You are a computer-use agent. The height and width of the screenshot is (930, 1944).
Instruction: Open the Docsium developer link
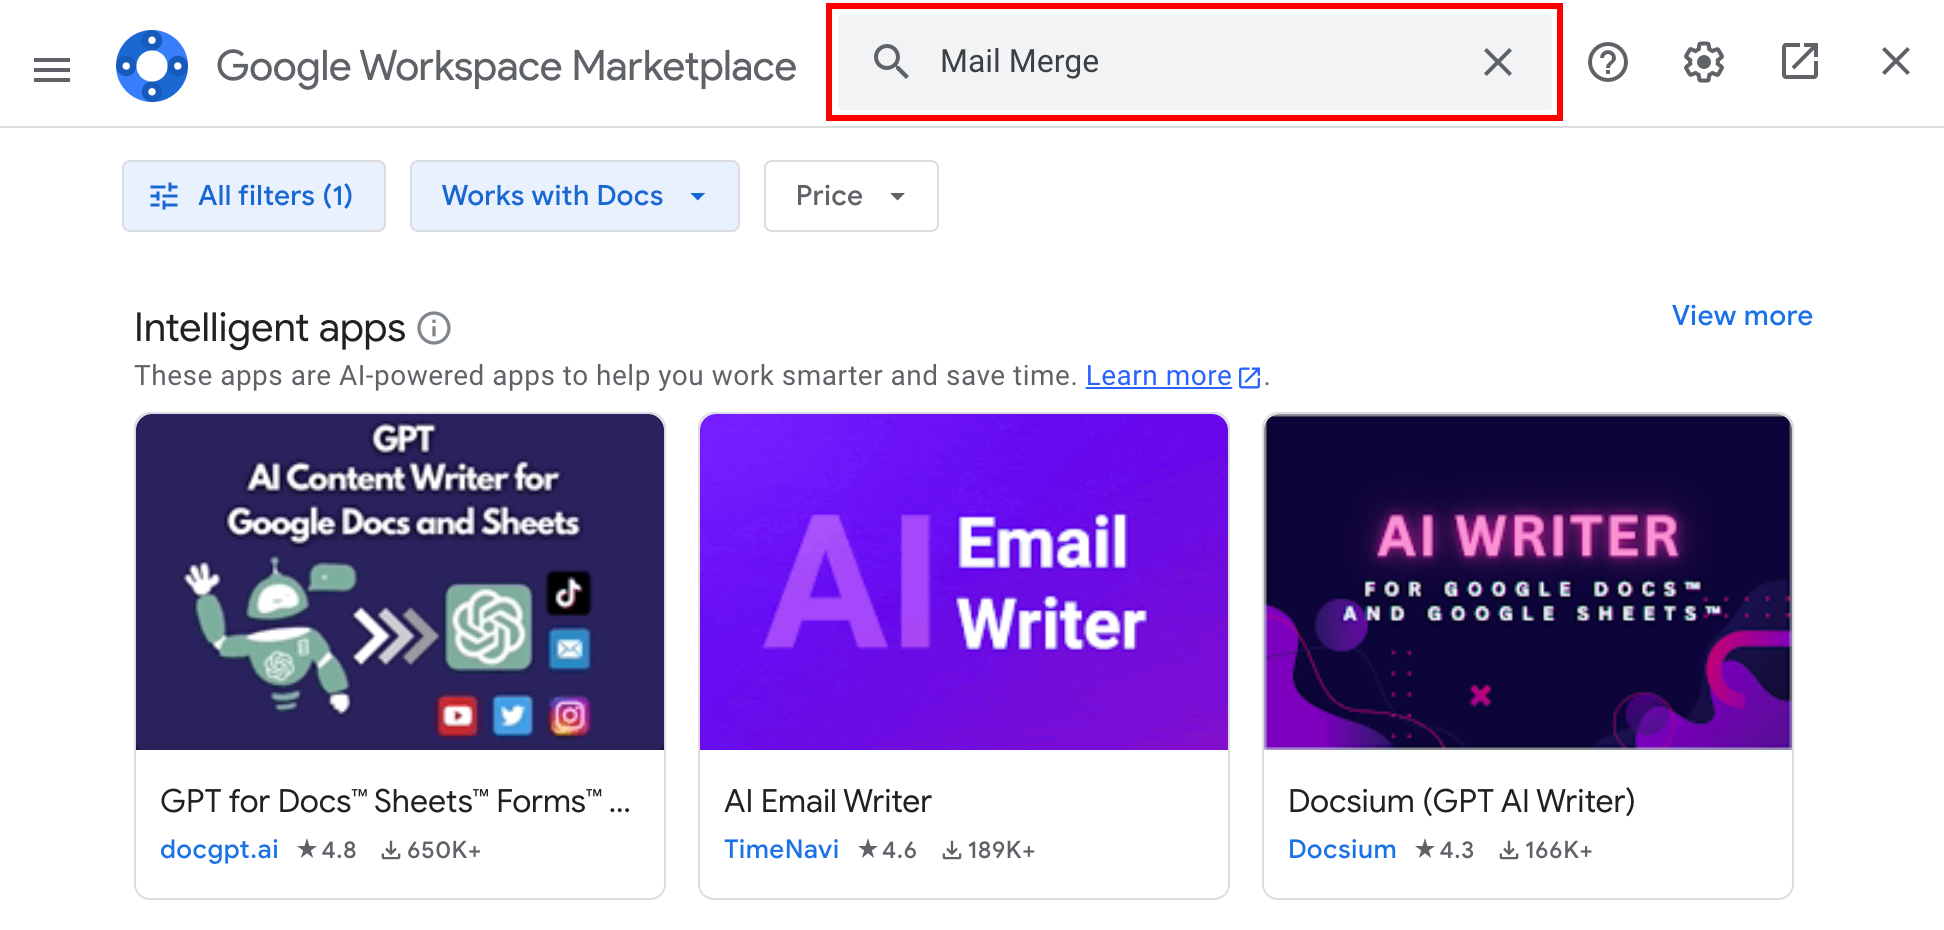pyautogui.click(x=1342, y=850)
